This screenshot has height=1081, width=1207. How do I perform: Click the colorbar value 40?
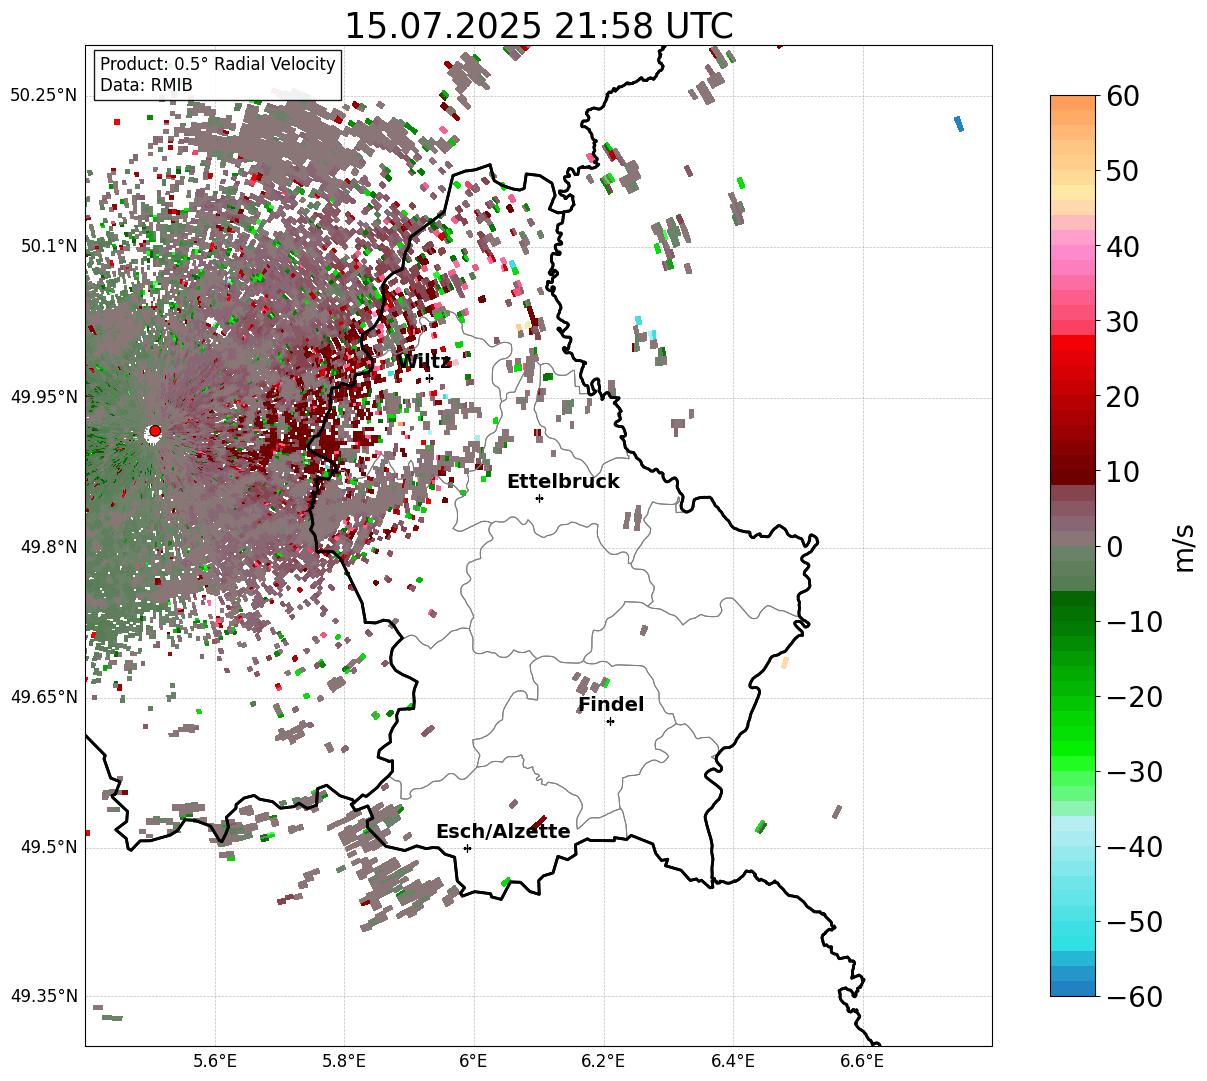click(1121, 247)
